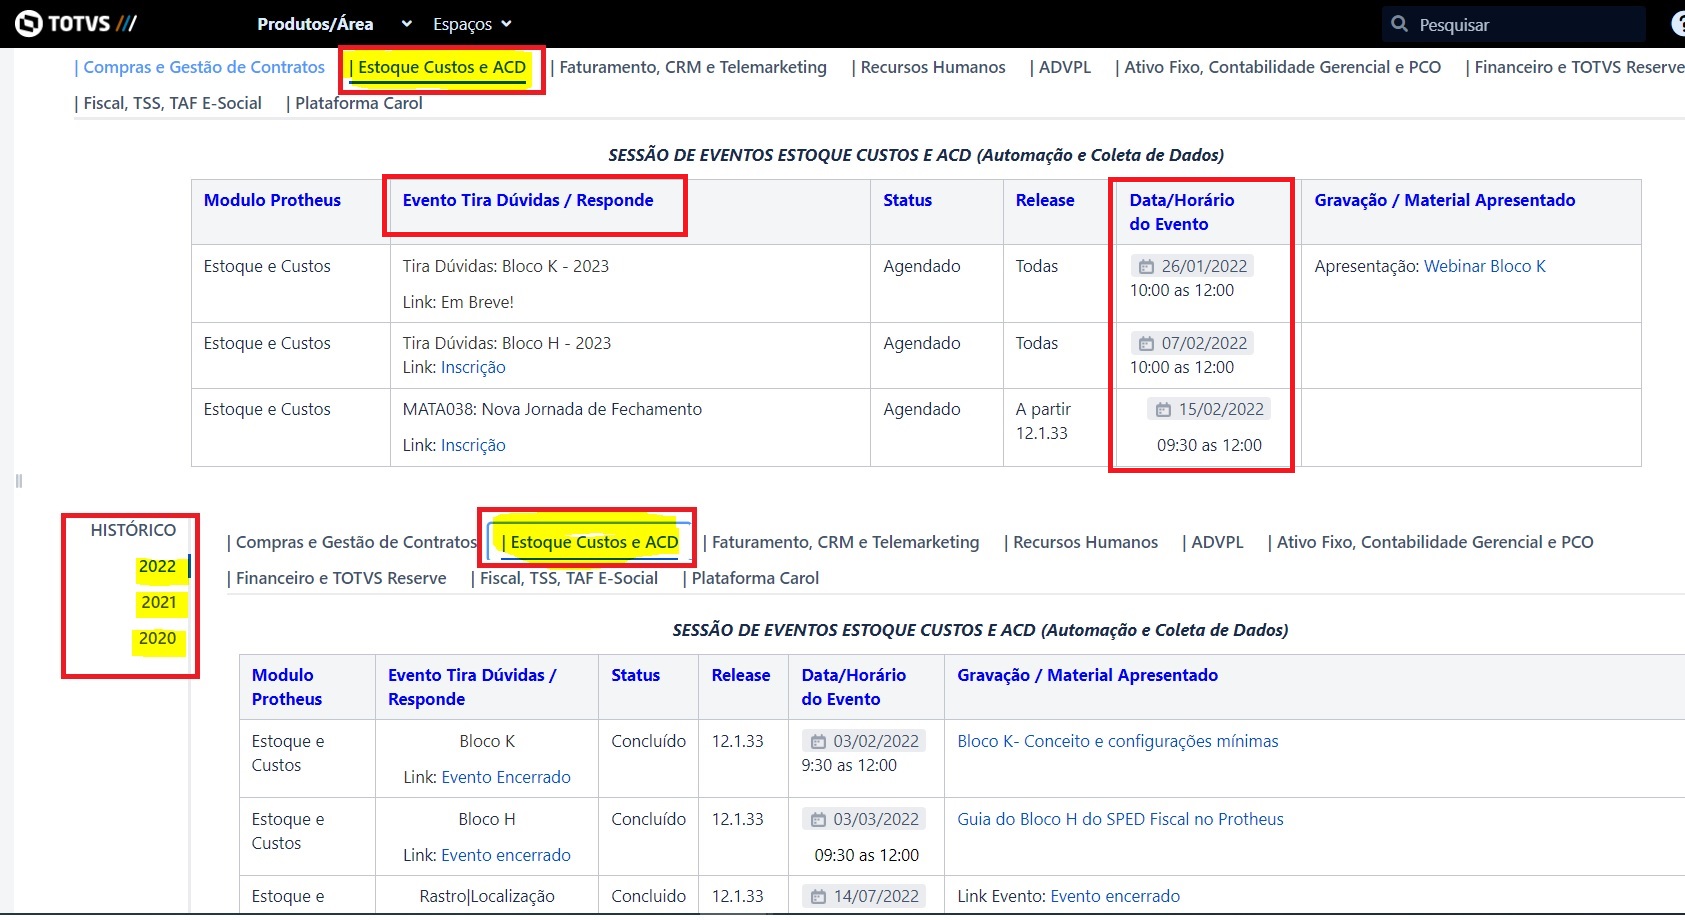Click calendar icon beside 03/03/2022
The height and width of the screenshot is (920, 1685).
(x=818, y=820)
